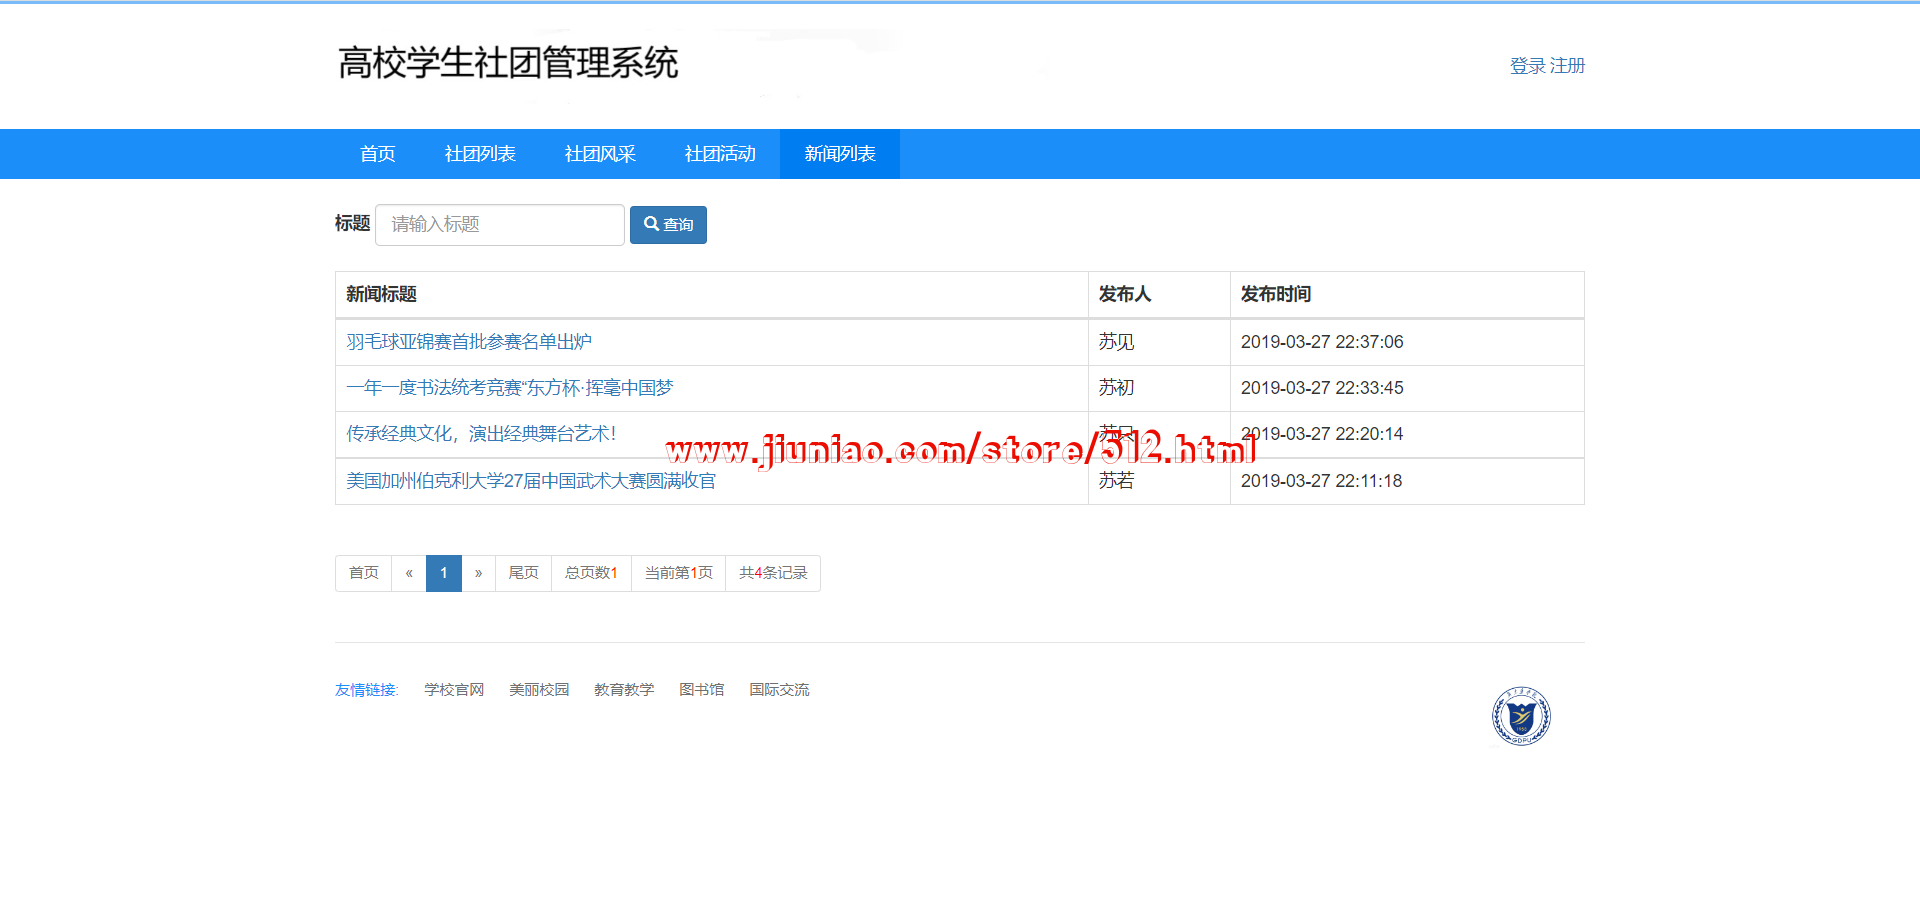
Task: Open the 首页 navigation tab
Action: click(377, 154)
